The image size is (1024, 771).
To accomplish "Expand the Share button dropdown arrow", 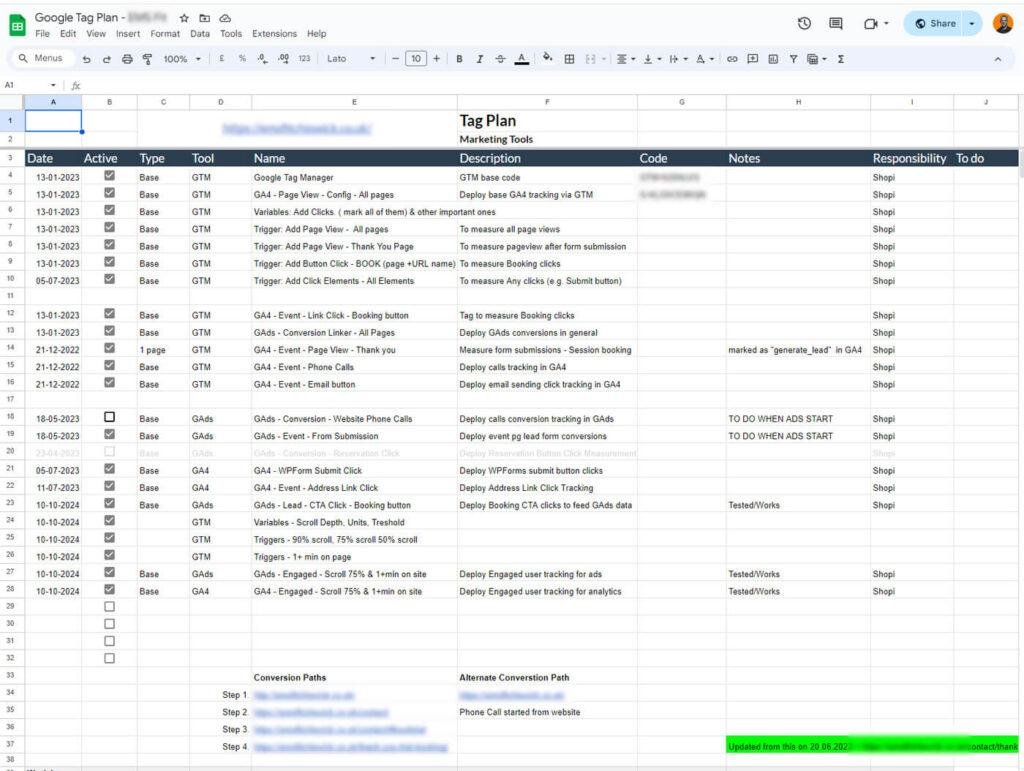I will pyautogui.click(x=972, y=24).
